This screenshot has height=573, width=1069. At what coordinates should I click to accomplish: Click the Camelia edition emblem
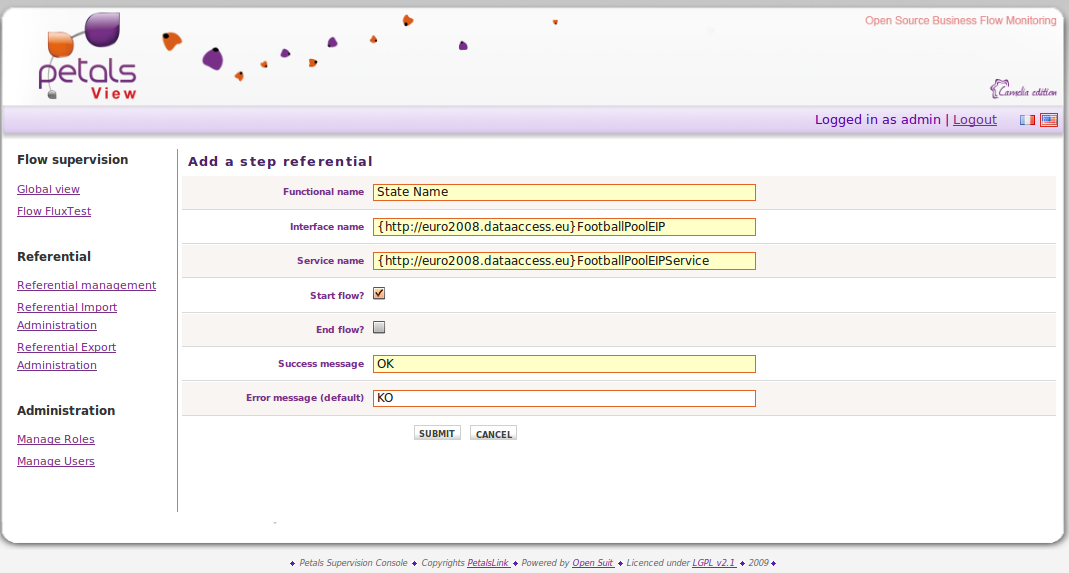pos(1023,90)
